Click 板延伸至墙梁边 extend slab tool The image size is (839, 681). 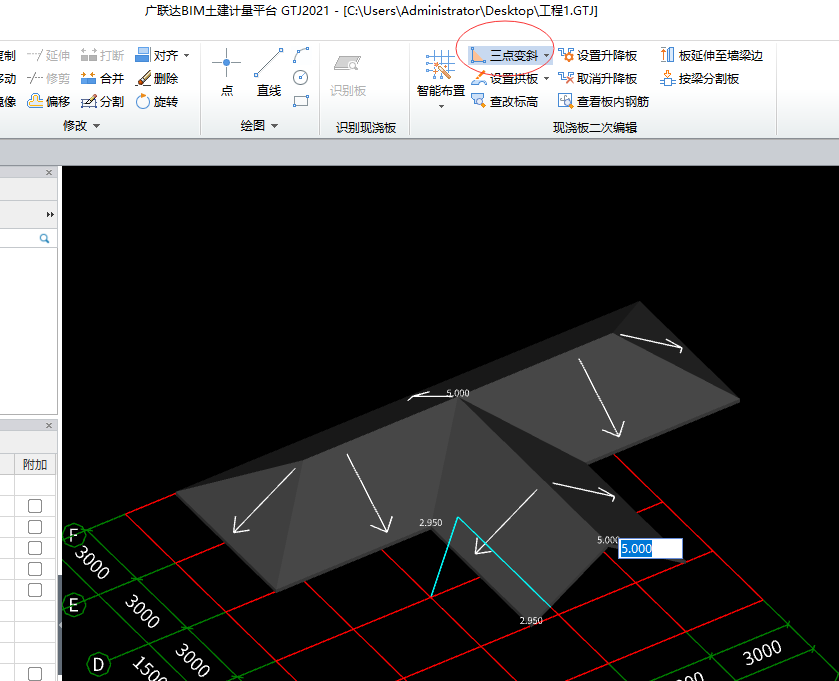(712, 55)
